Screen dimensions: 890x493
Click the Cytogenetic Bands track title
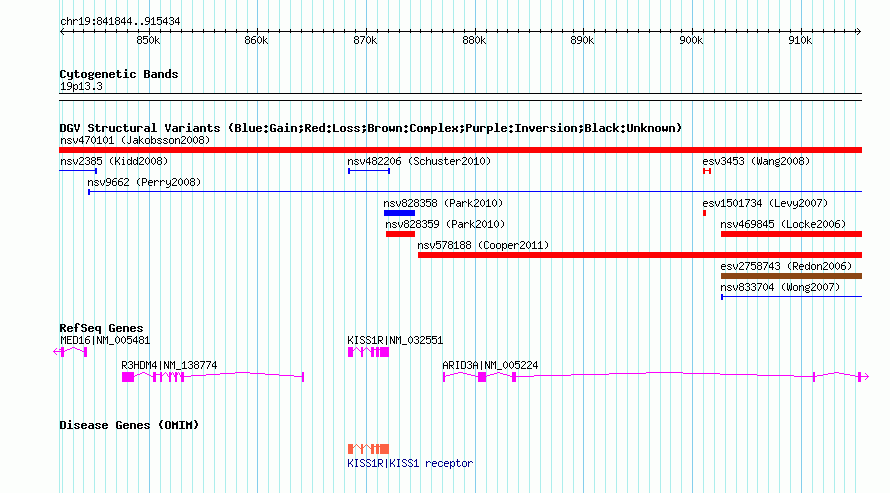point(119,74)
